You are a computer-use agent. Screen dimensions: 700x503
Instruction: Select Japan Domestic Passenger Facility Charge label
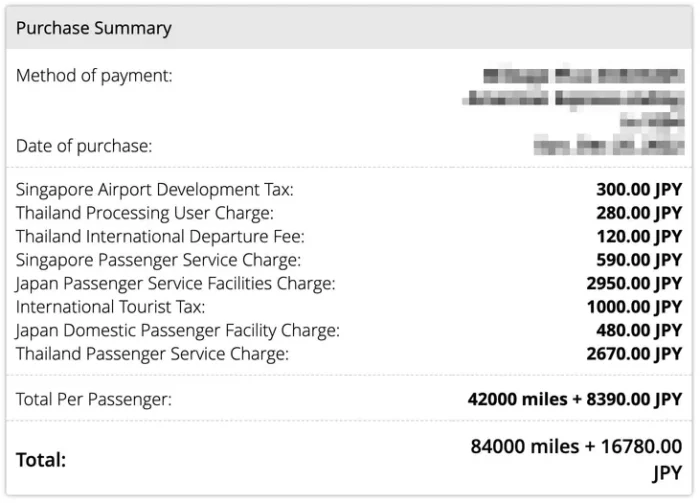coord(178,331)
